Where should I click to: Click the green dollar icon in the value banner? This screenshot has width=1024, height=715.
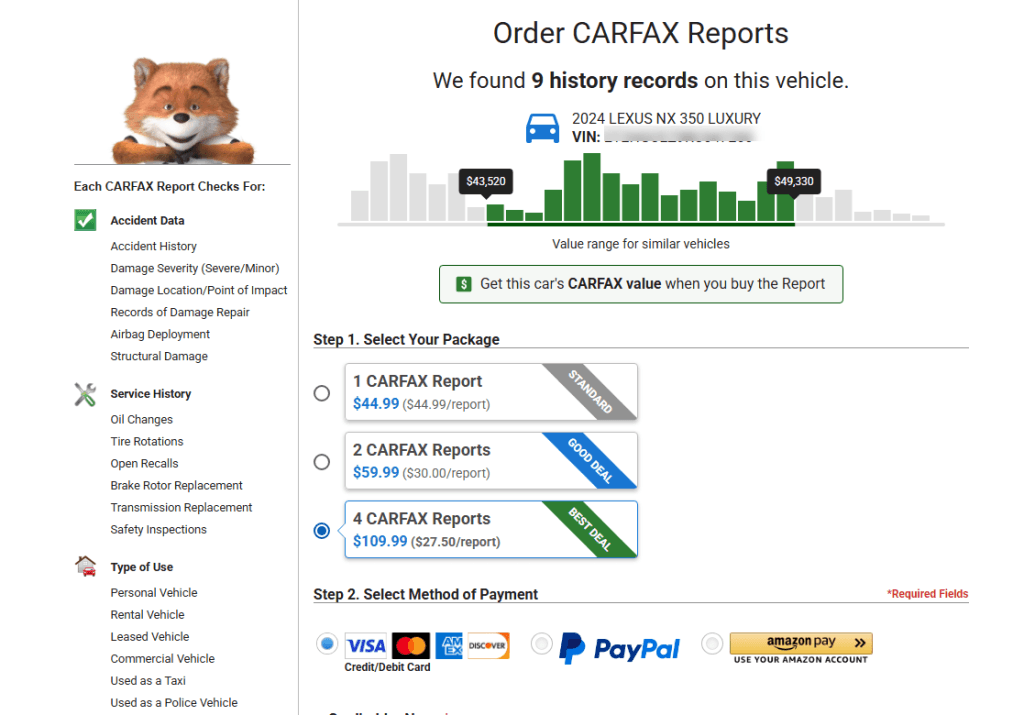pyautogui.click(x=464, y=284)
